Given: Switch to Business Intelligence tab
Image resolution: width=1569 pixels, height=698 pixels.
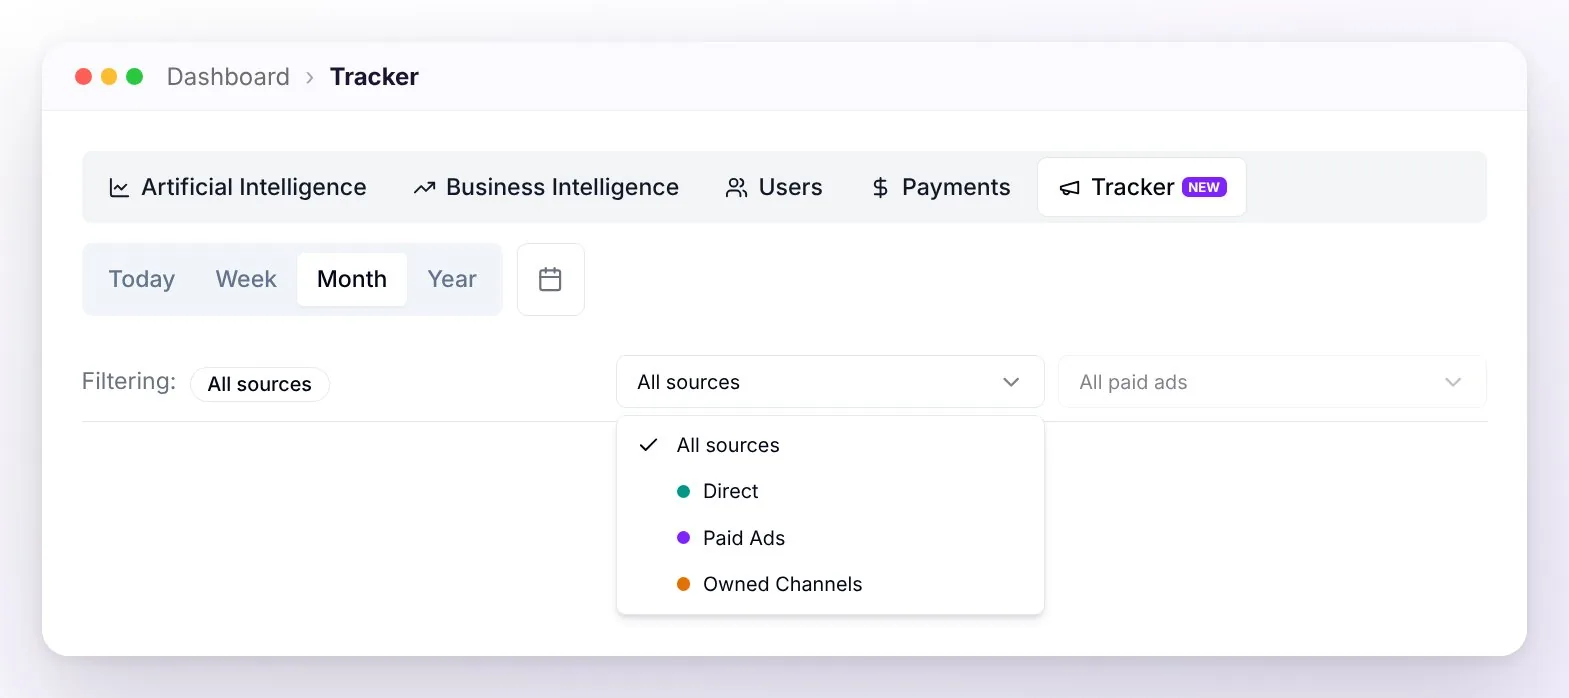Looking at the screenshot, I should click(546, 187).
